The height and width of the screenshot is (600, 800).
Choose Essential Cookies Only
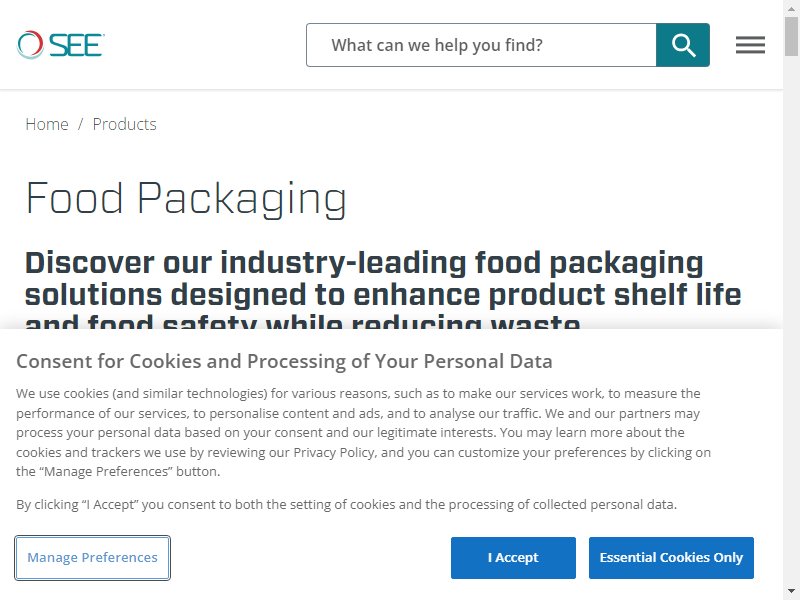(x=671, y=558)
